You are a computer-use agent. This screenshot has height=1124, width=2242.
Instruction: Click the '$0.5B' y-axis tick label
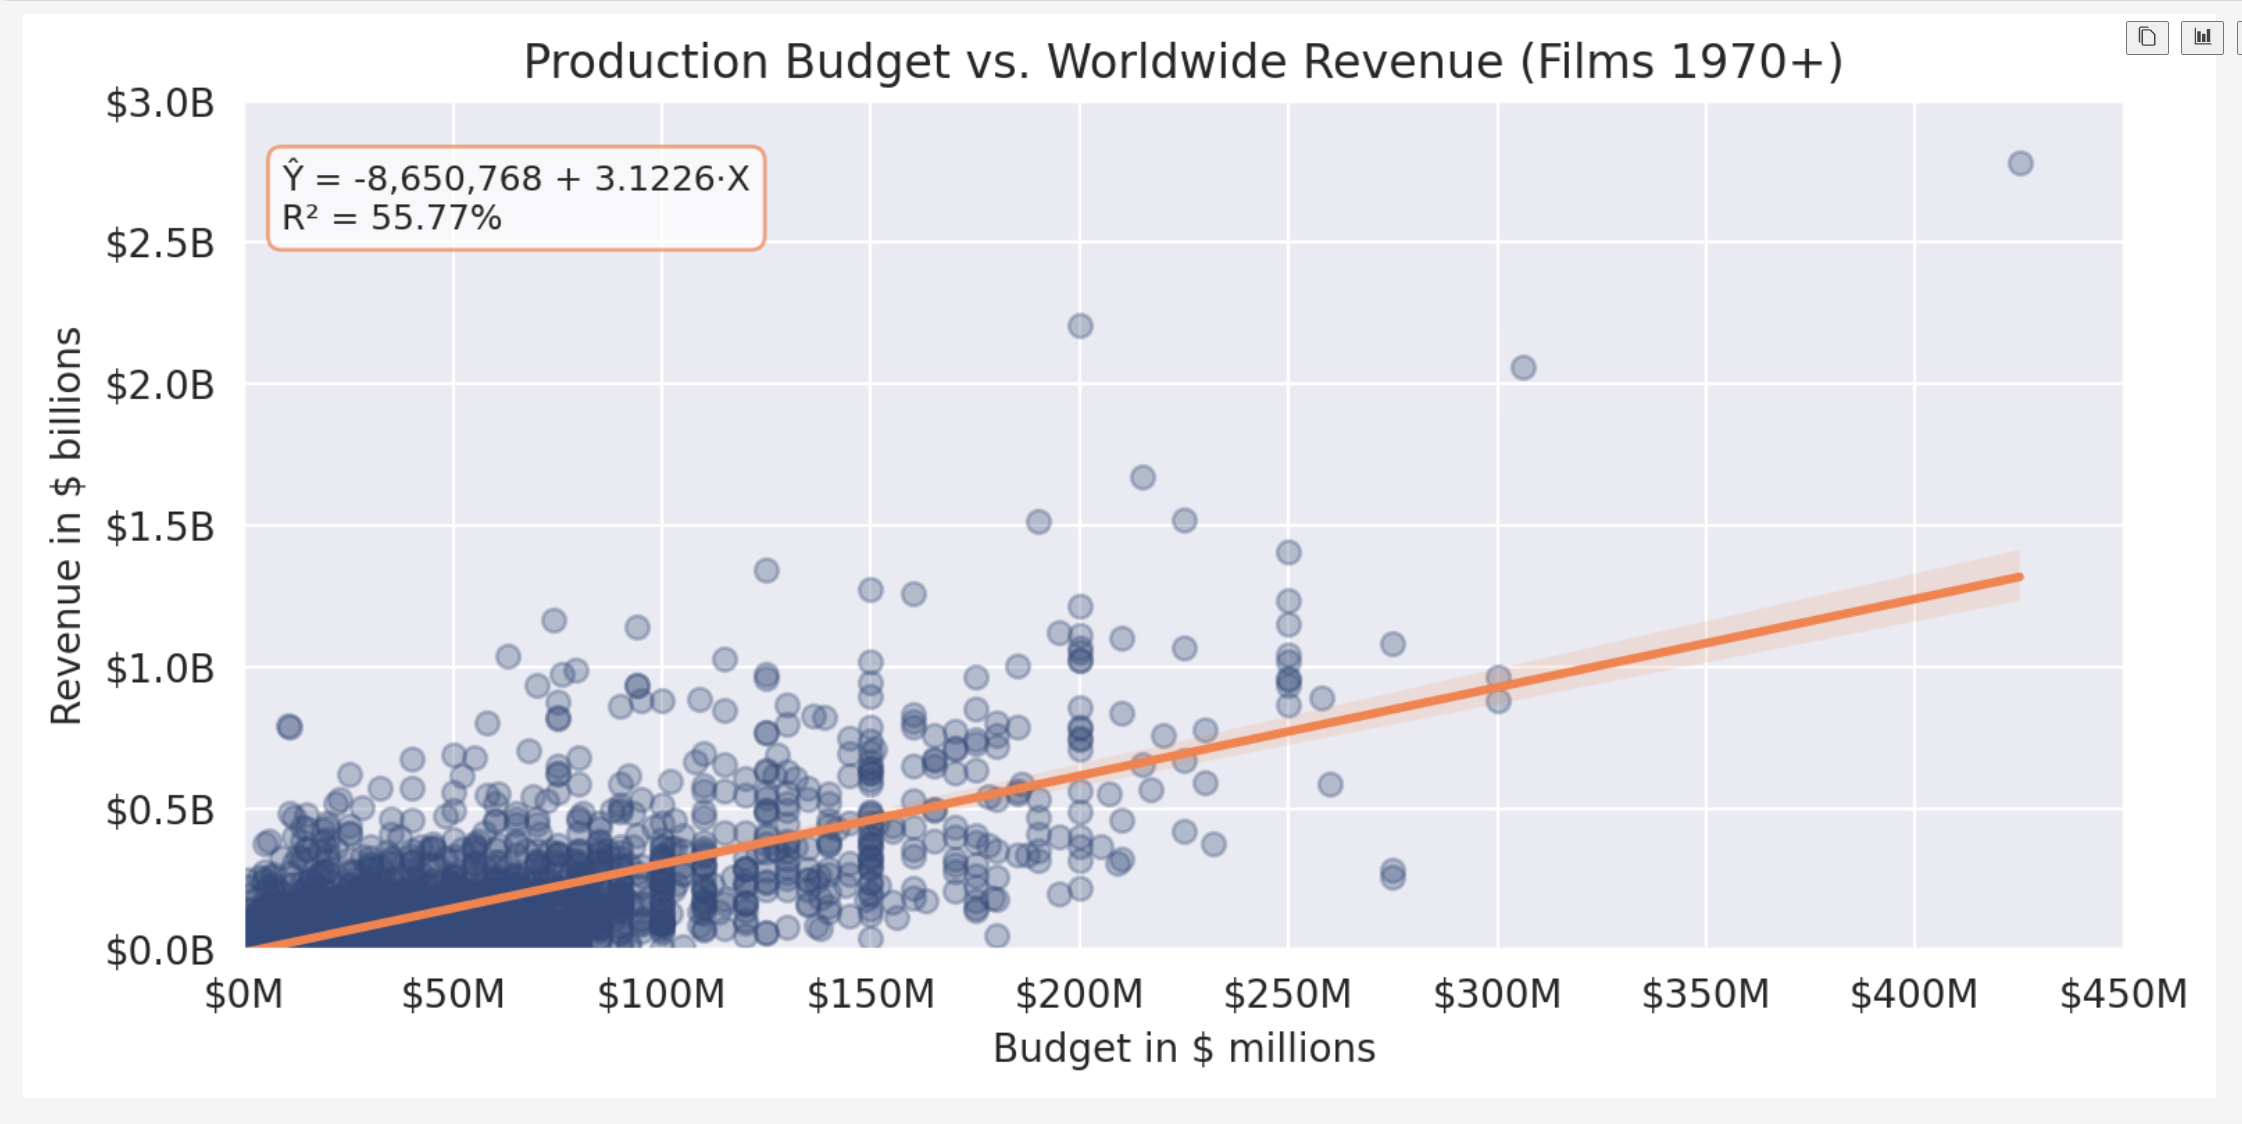coord(160,810)
